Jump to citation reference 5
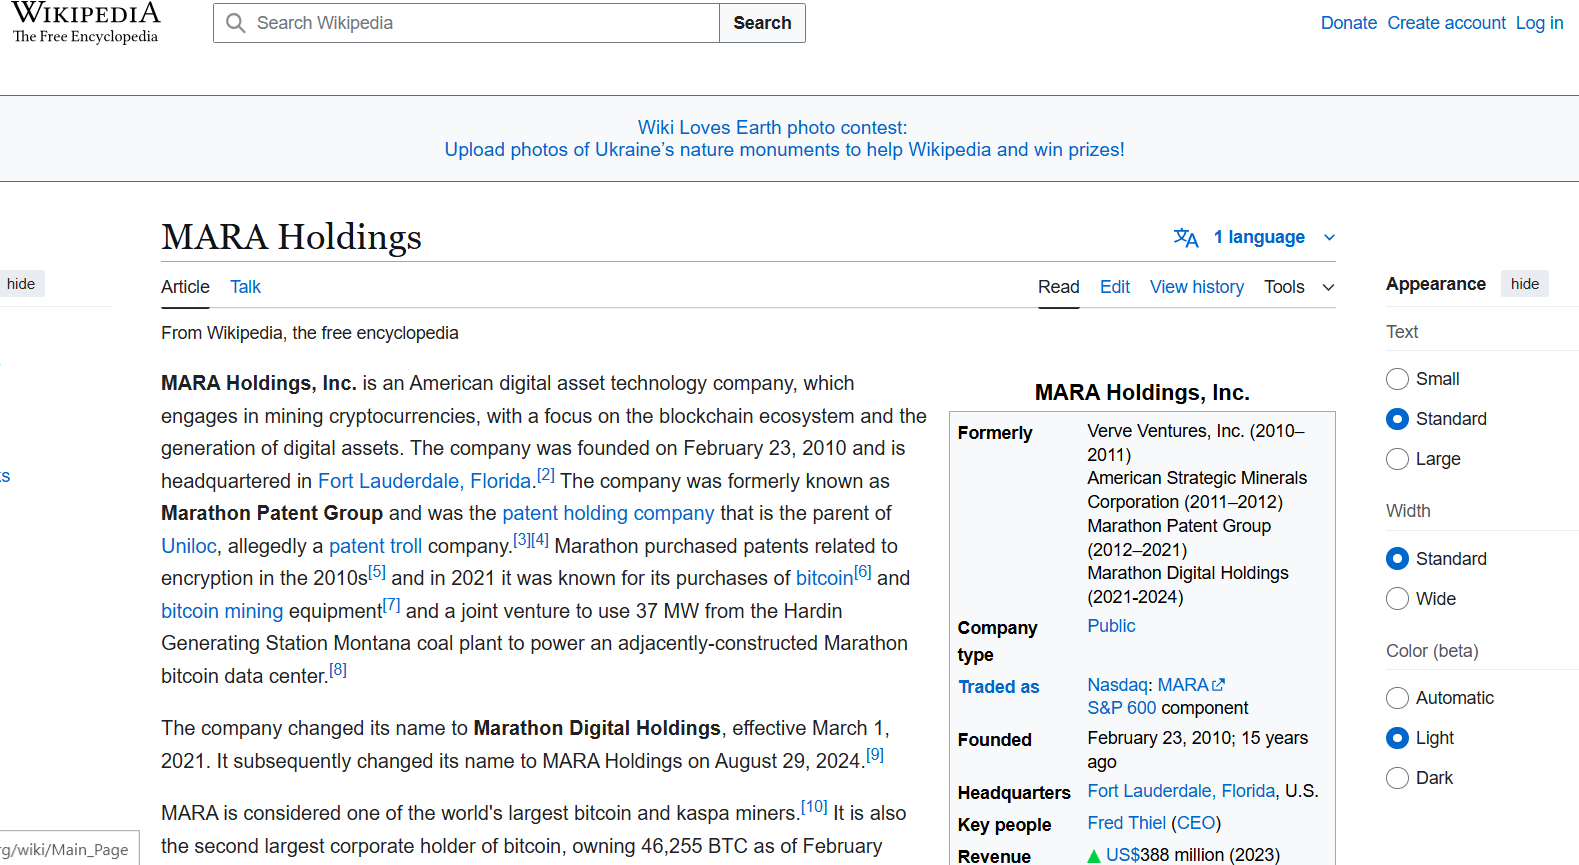1579x865 pixels. [x=377, y=572]
